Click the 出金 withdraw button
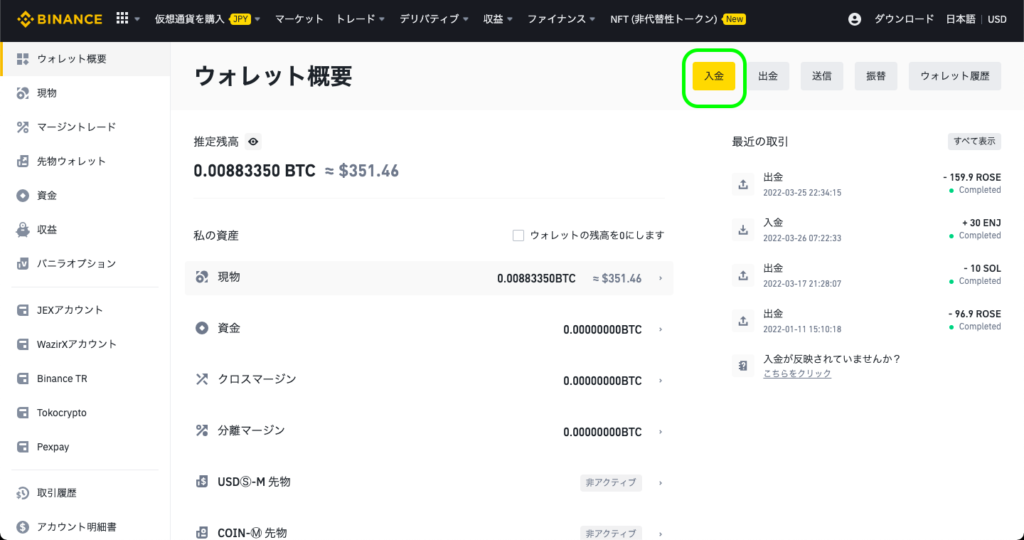This screenshot has height=540, width=1024. tap(768, 76)
